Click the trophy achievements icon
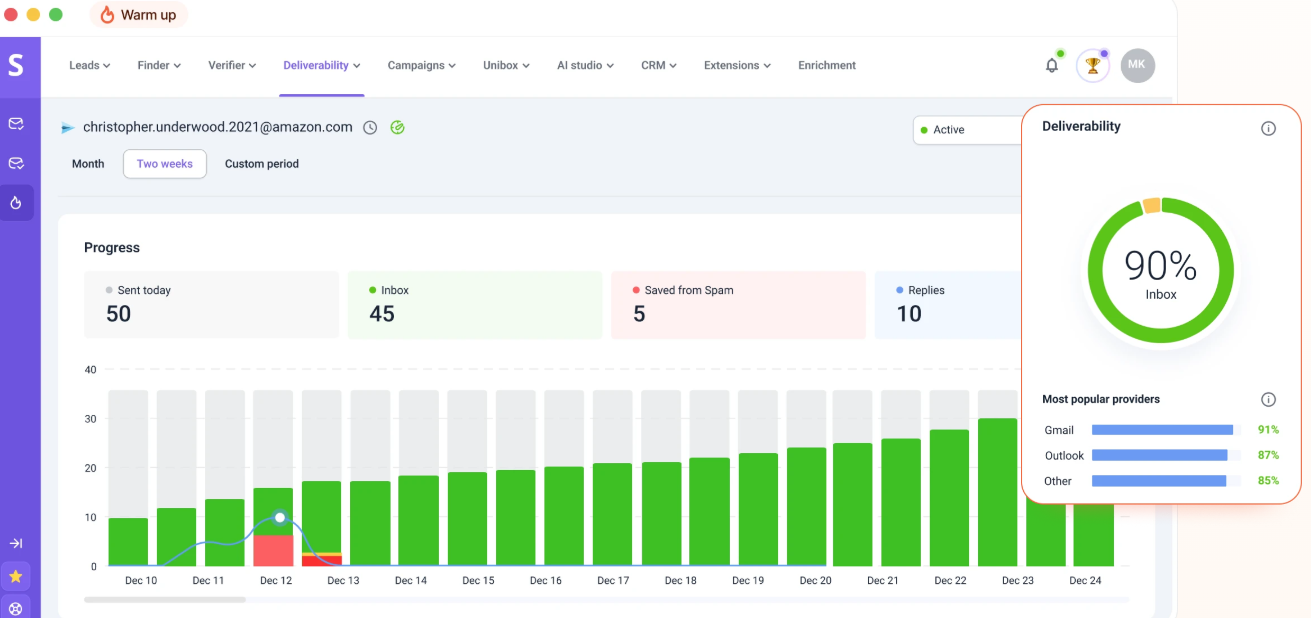Viewport: 1311px width, 618px height. point(1093,66)
